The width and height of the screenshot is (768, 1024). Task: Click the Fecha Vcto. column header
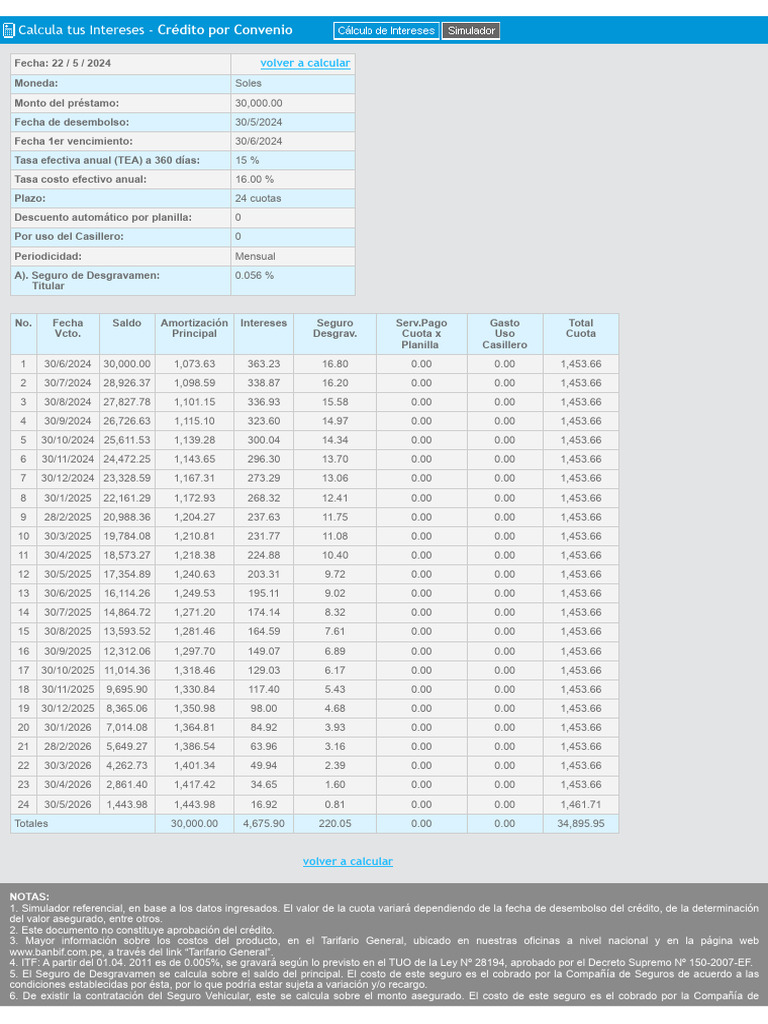[x=67, y=328]
